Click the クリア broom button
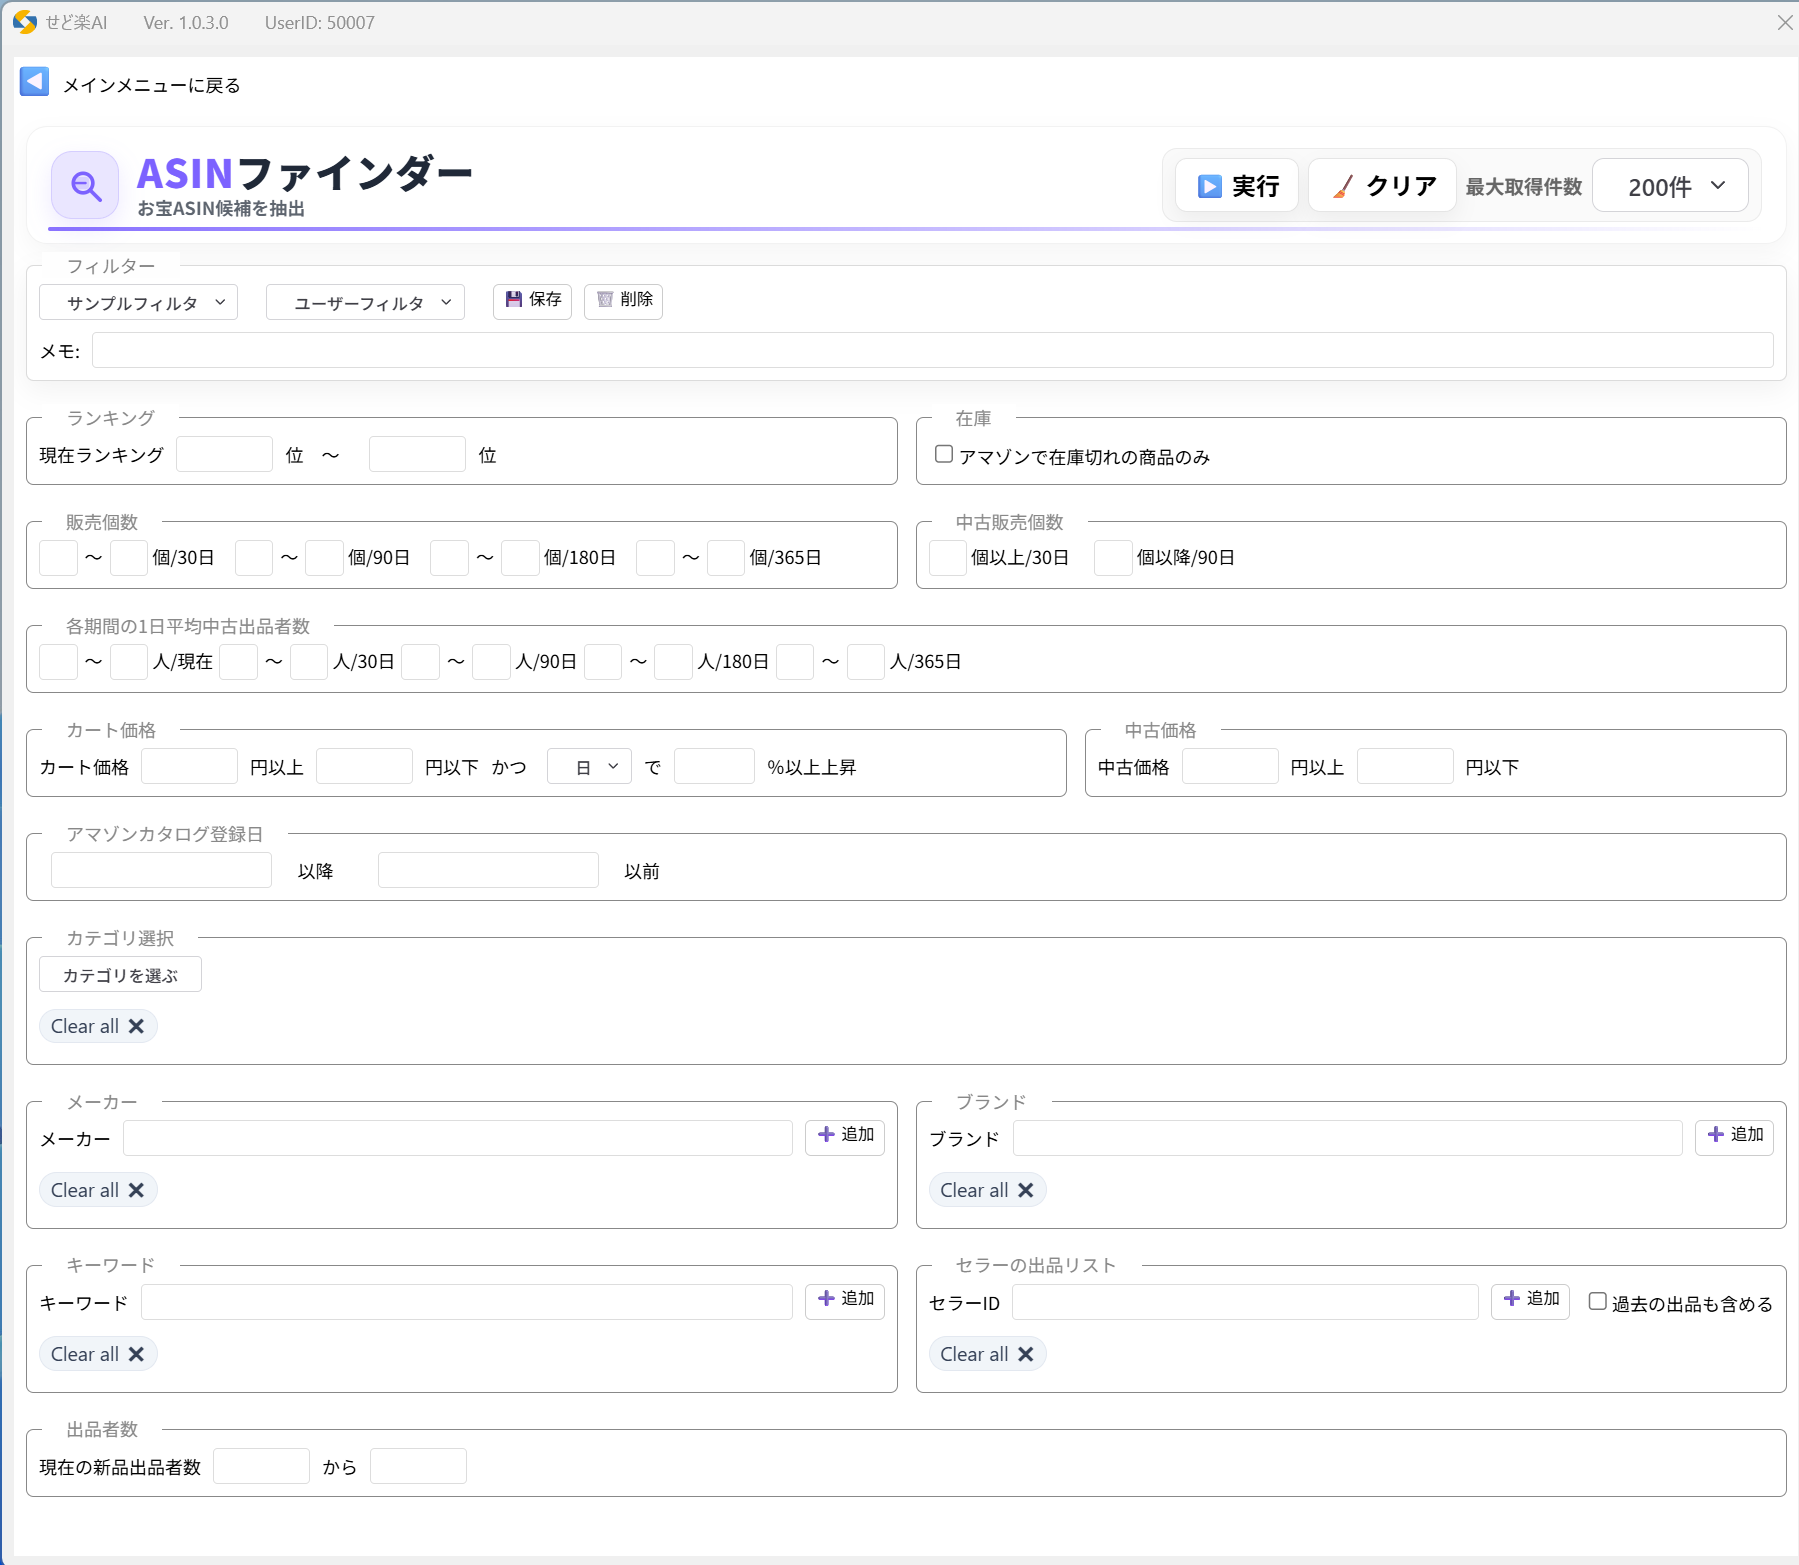Screen dimensions: 1799x1565 tap(1382, 186)
